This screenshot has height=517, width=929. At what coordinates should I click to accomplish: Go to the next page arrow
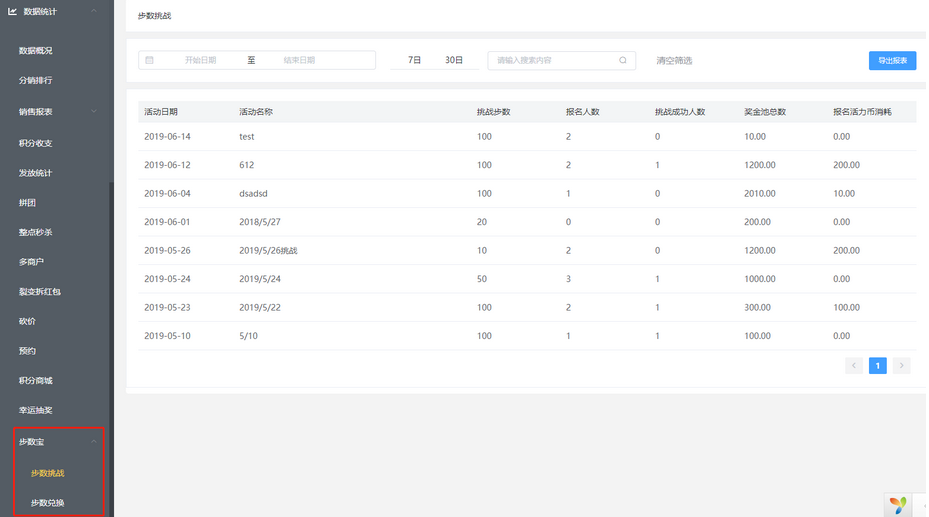901,366
